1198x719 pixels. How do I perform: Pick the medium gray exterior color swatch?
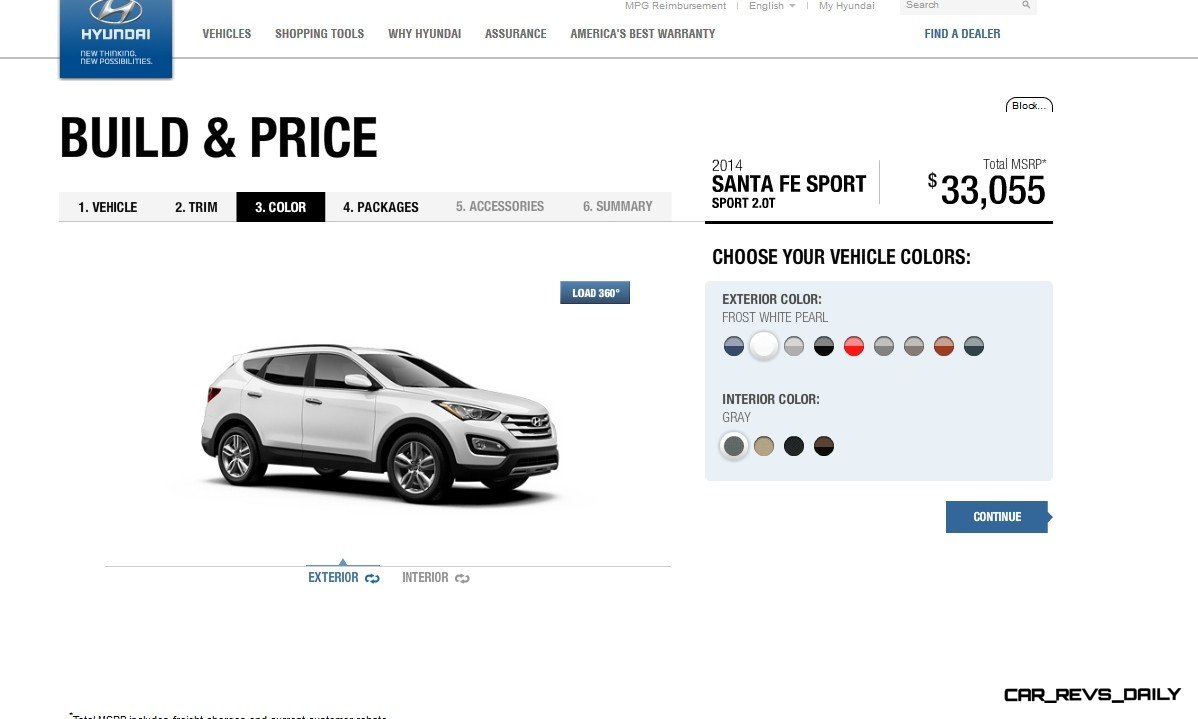(x=884, y=346)
